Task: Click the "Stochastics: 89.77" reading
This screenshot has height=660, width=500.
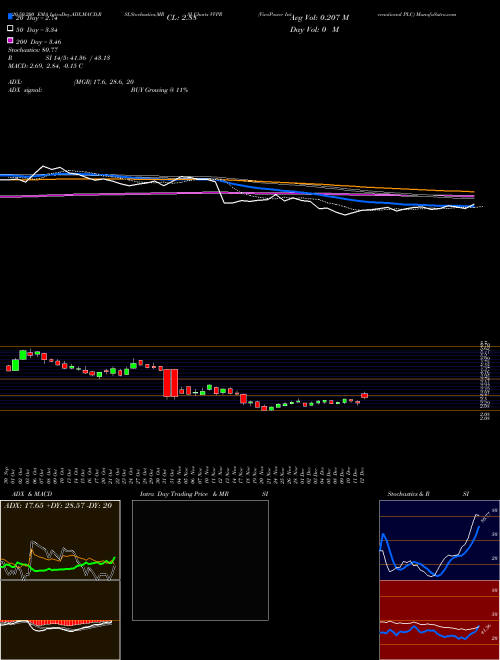Action: pos(33,50)
